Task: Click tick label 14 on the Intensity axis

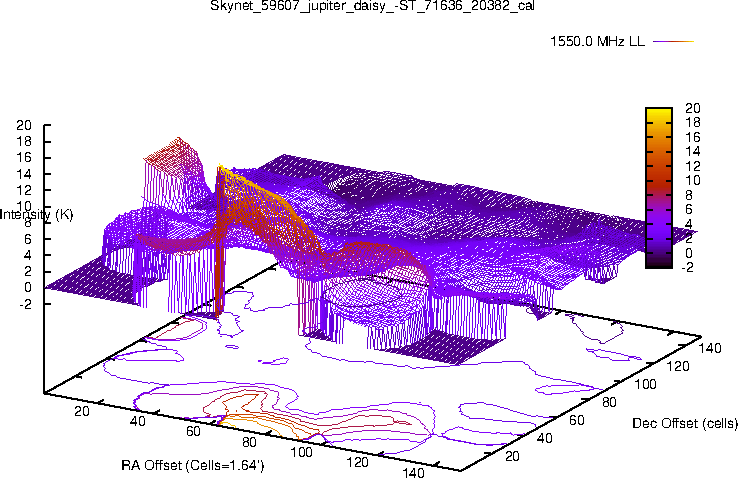Action: (x=24, y=174)
